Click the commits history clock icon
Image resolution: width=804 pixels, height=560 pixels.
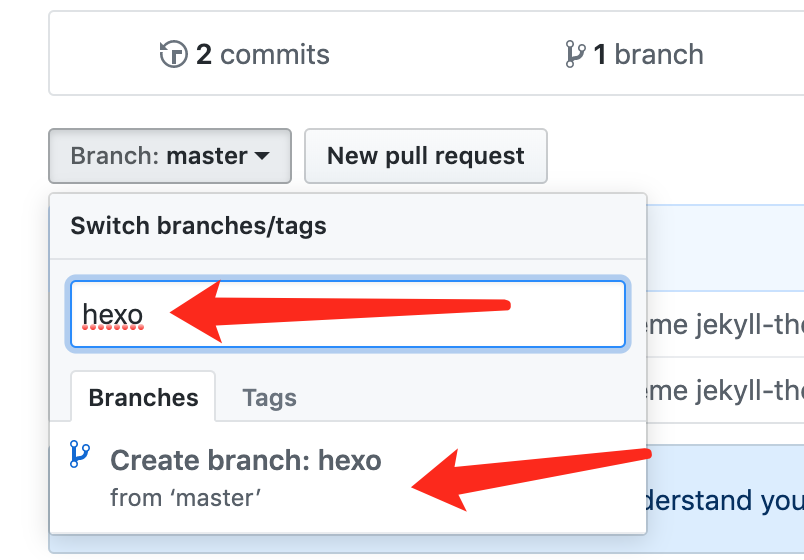pos(174,54)
